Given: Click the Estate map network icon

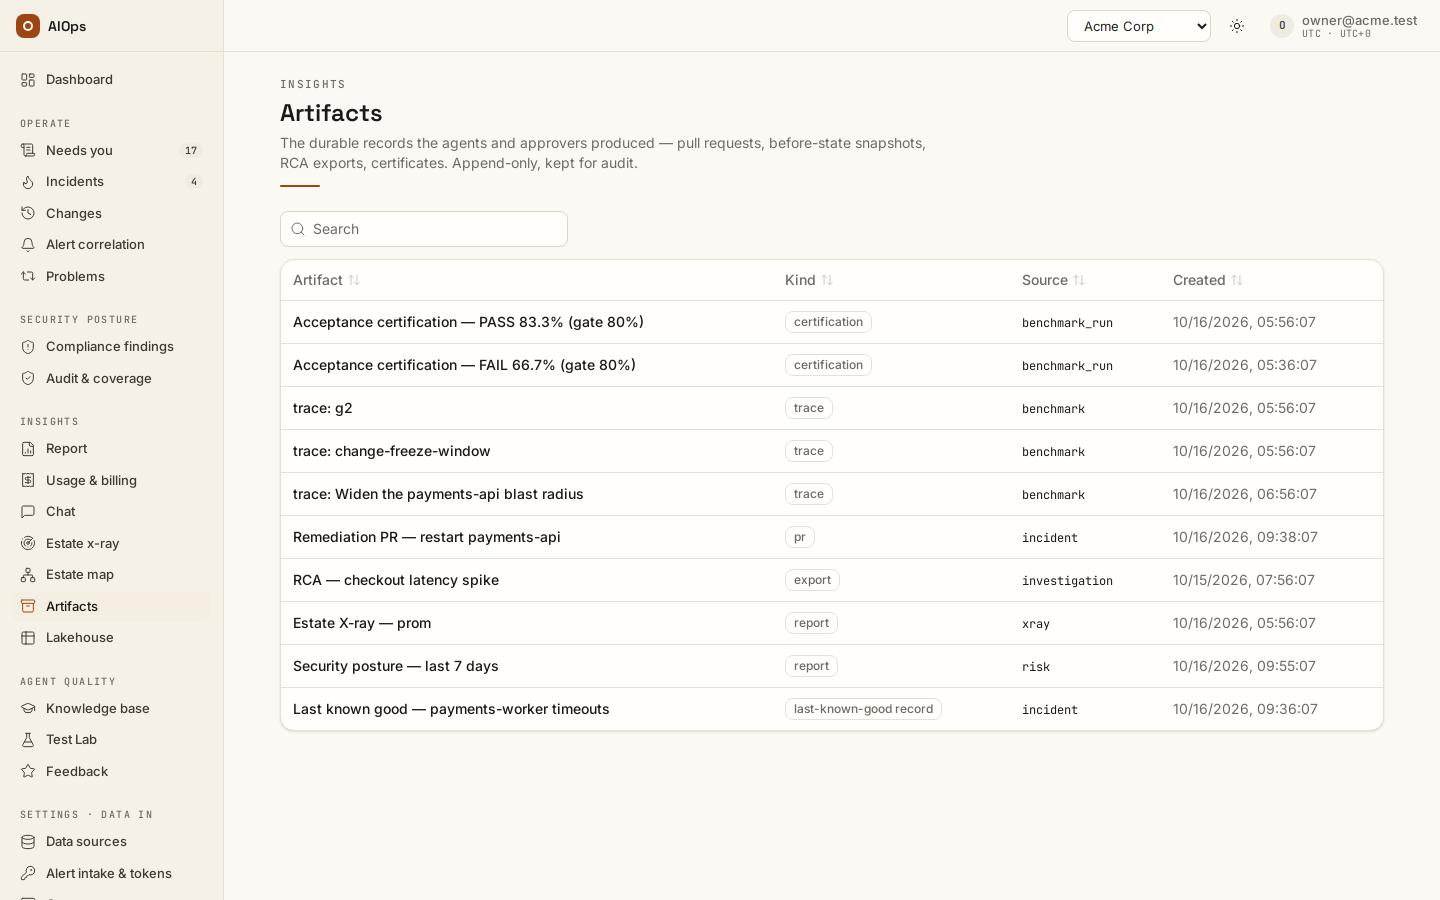Looking at the screenshot, I should 28,575.
